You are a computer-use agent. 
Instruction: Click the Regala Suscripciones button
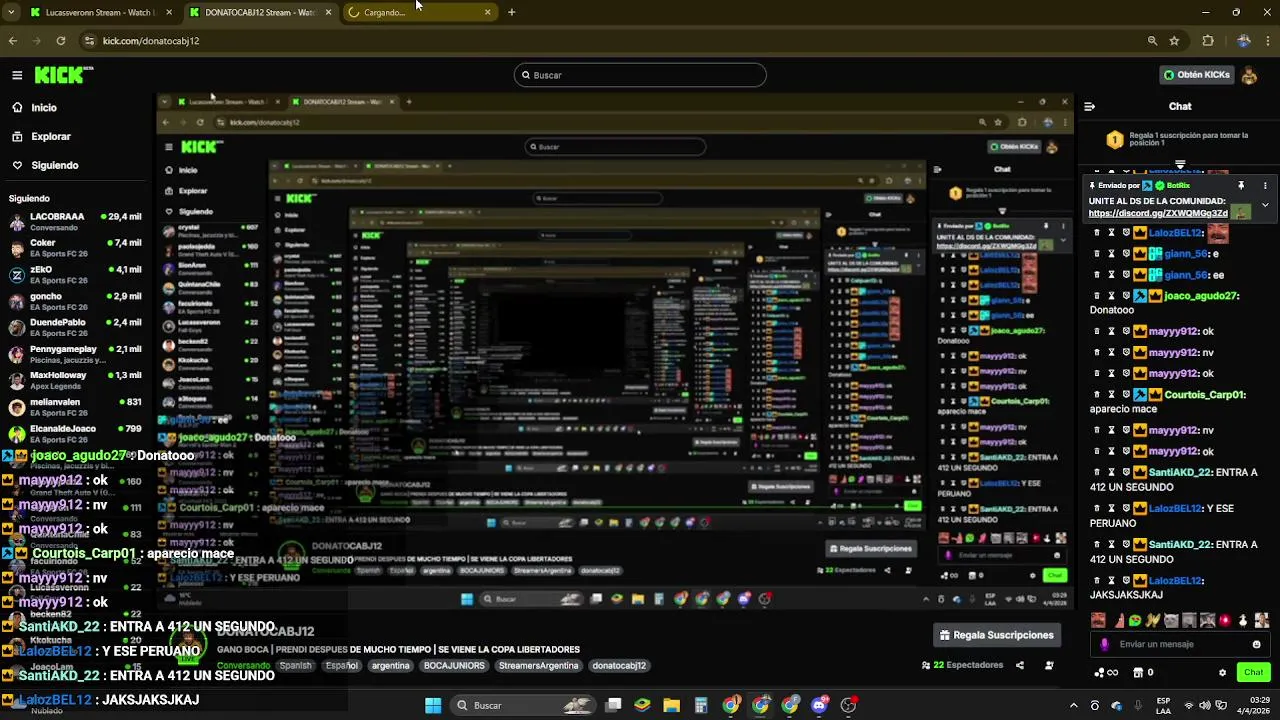click(997, 635)
